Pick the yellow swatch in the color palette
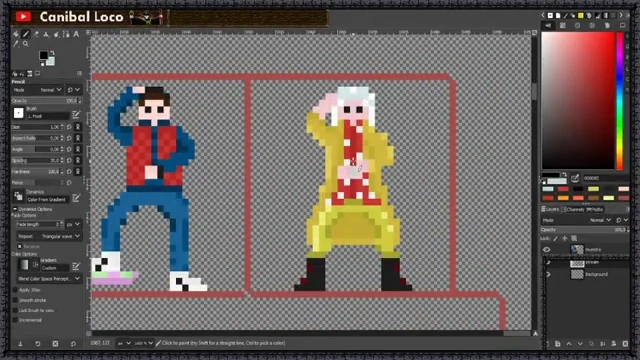Viewport: 640px width, 360px height. click(593, 189)
